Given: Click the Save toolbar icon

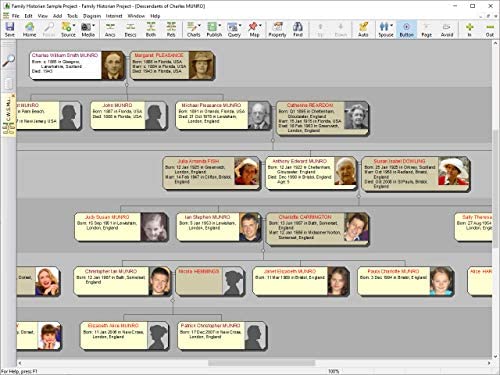Looking at the screenshot, I should 10,29.
